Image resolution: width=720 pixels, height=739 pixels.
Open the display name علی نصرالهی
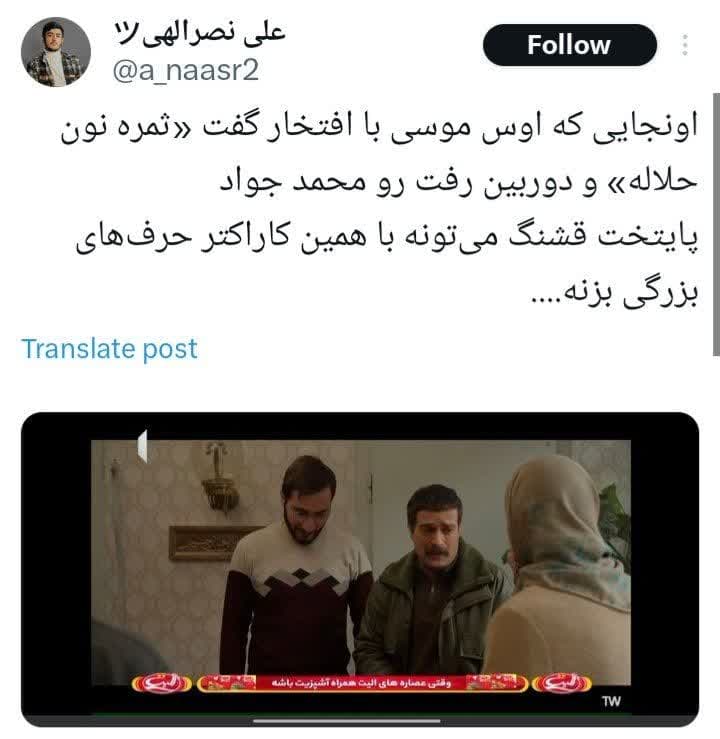tap(200, 34)
